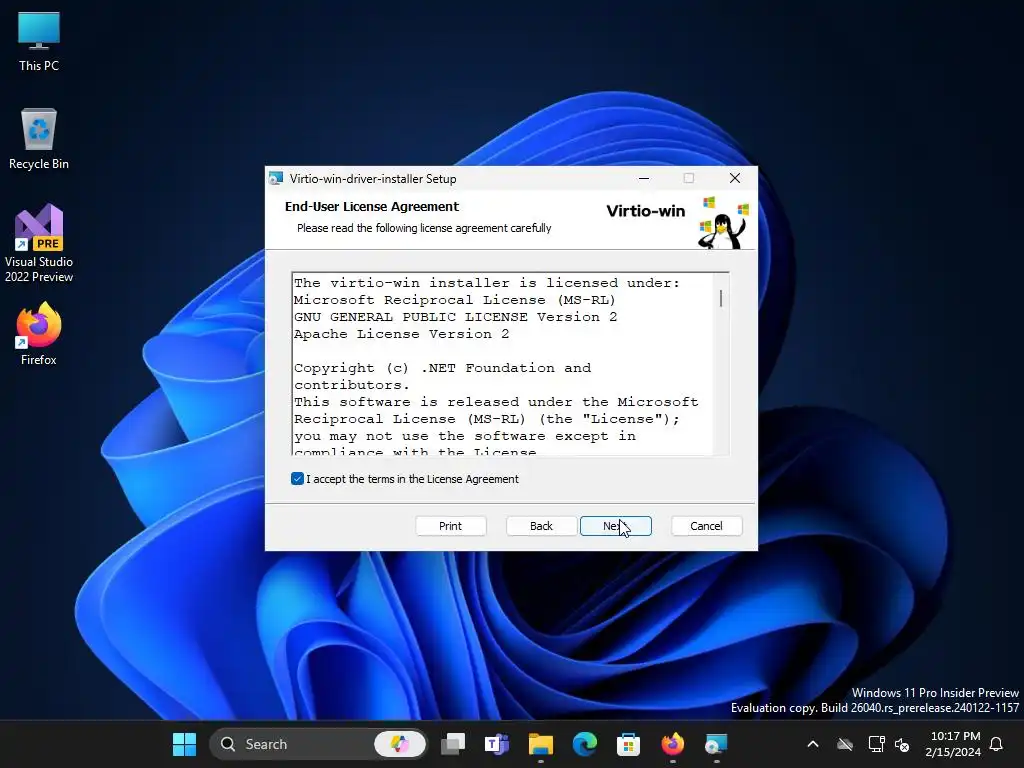Viewport: 1024px width, 768px height.
Task: Click the 'Microsoft Reciprocal License (MS-RL)' line
Action: click(x=455, y=300)
